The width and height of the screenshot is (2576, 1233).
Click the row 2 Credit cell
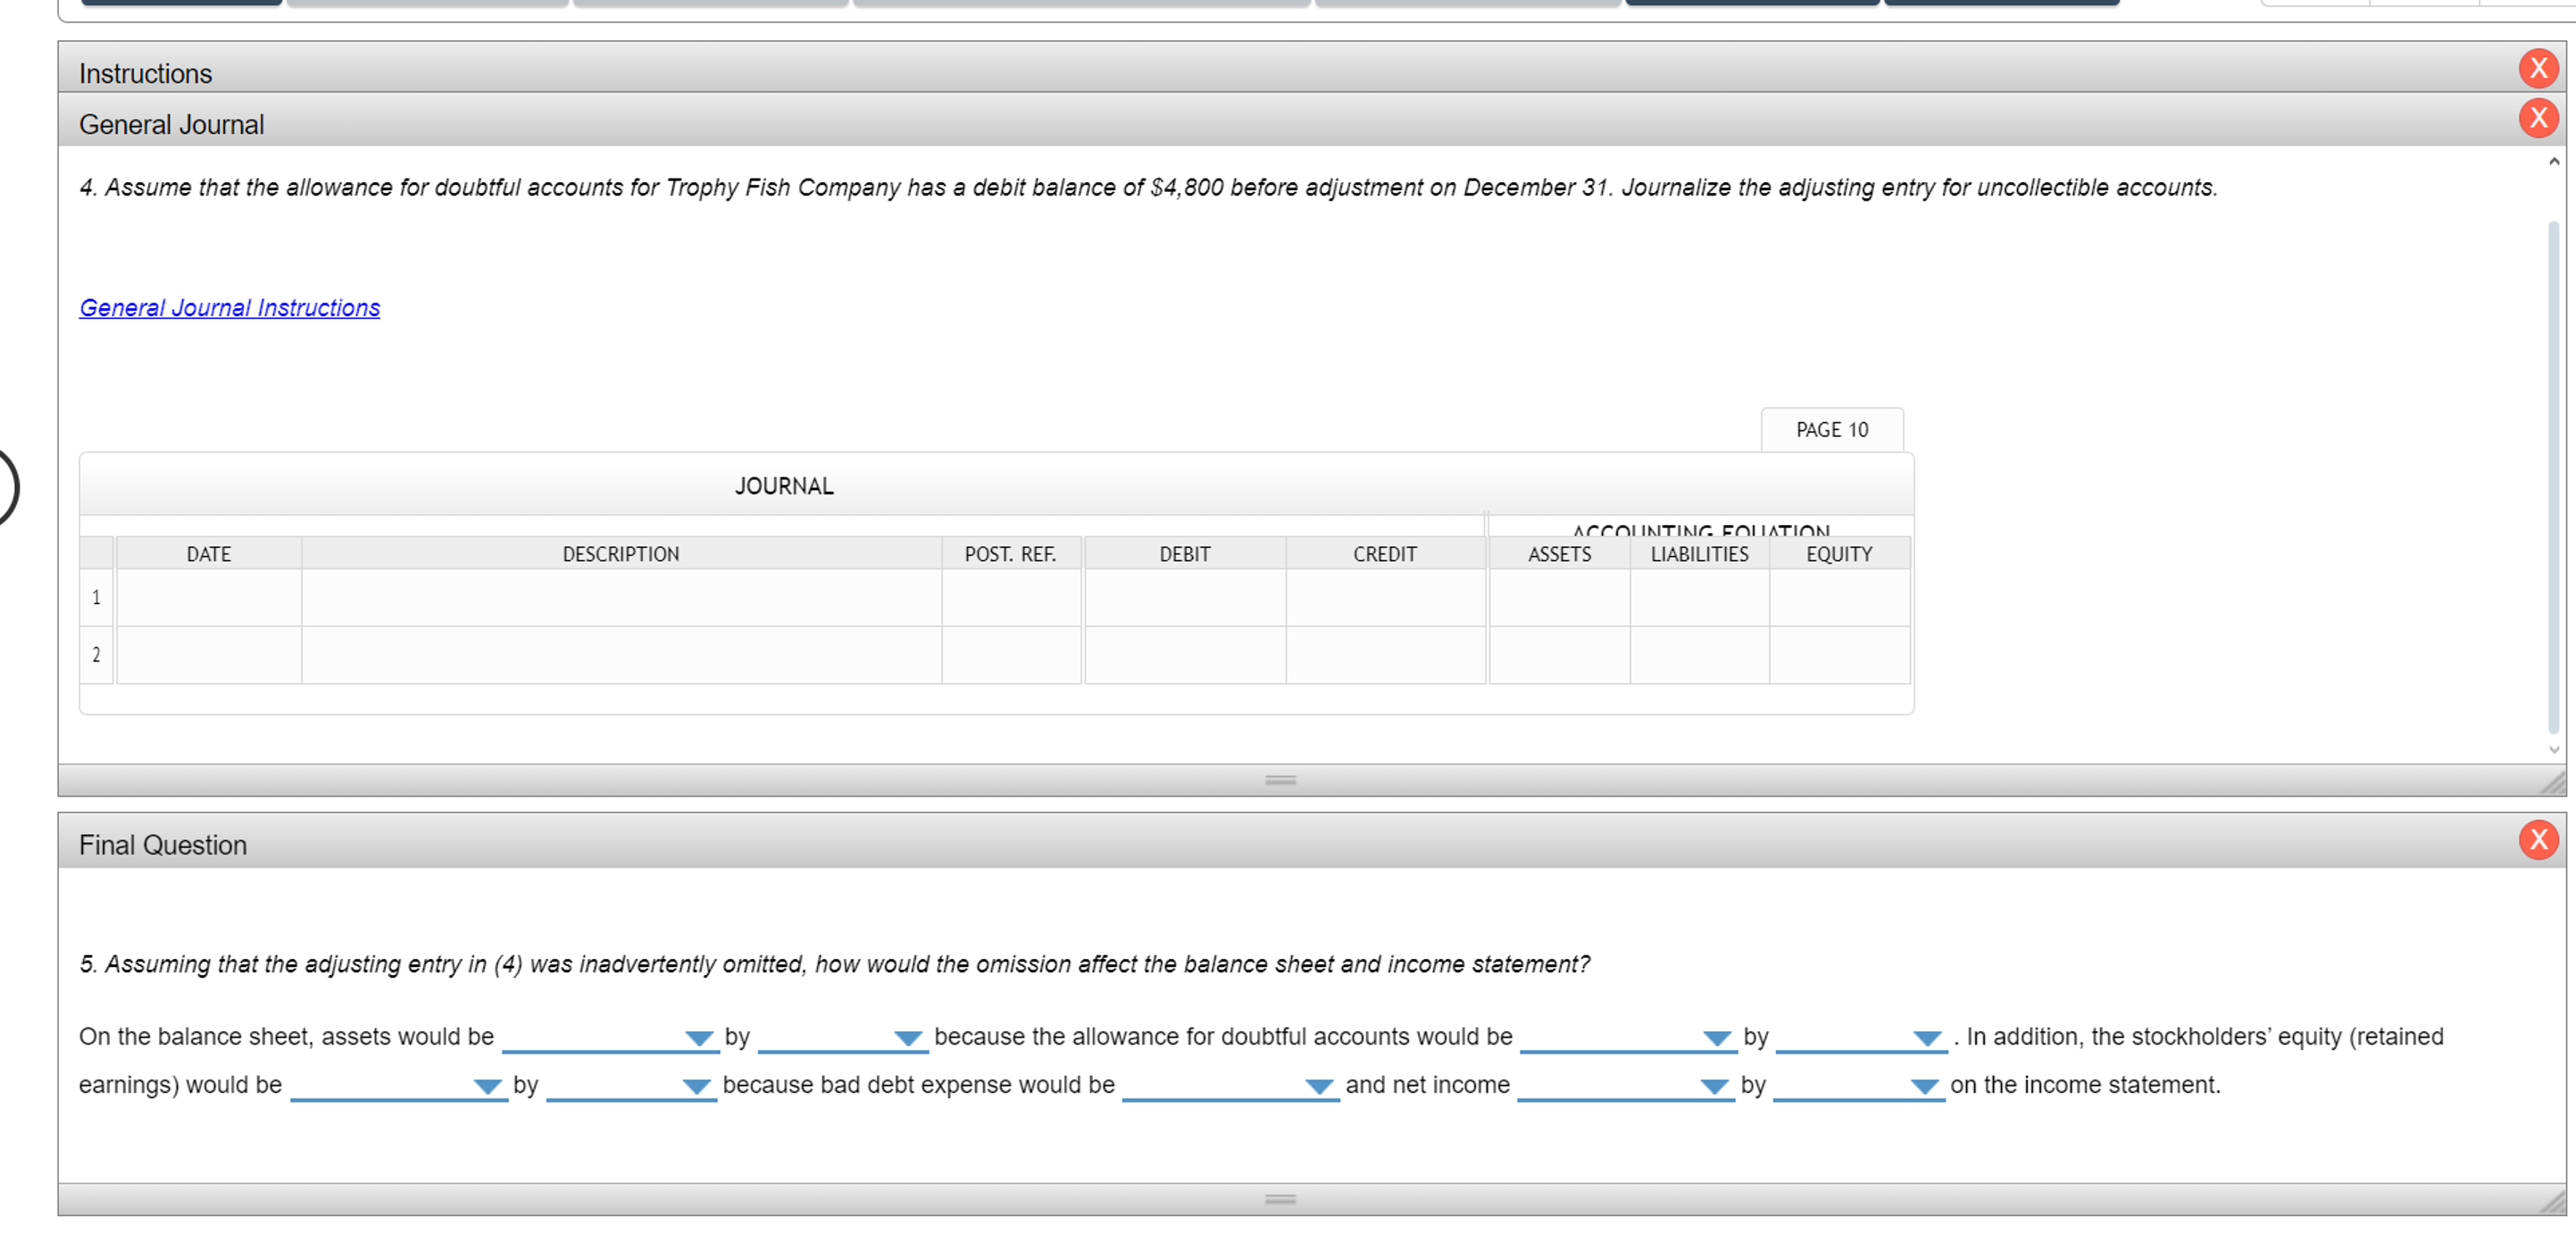(x=1384, y=655)
